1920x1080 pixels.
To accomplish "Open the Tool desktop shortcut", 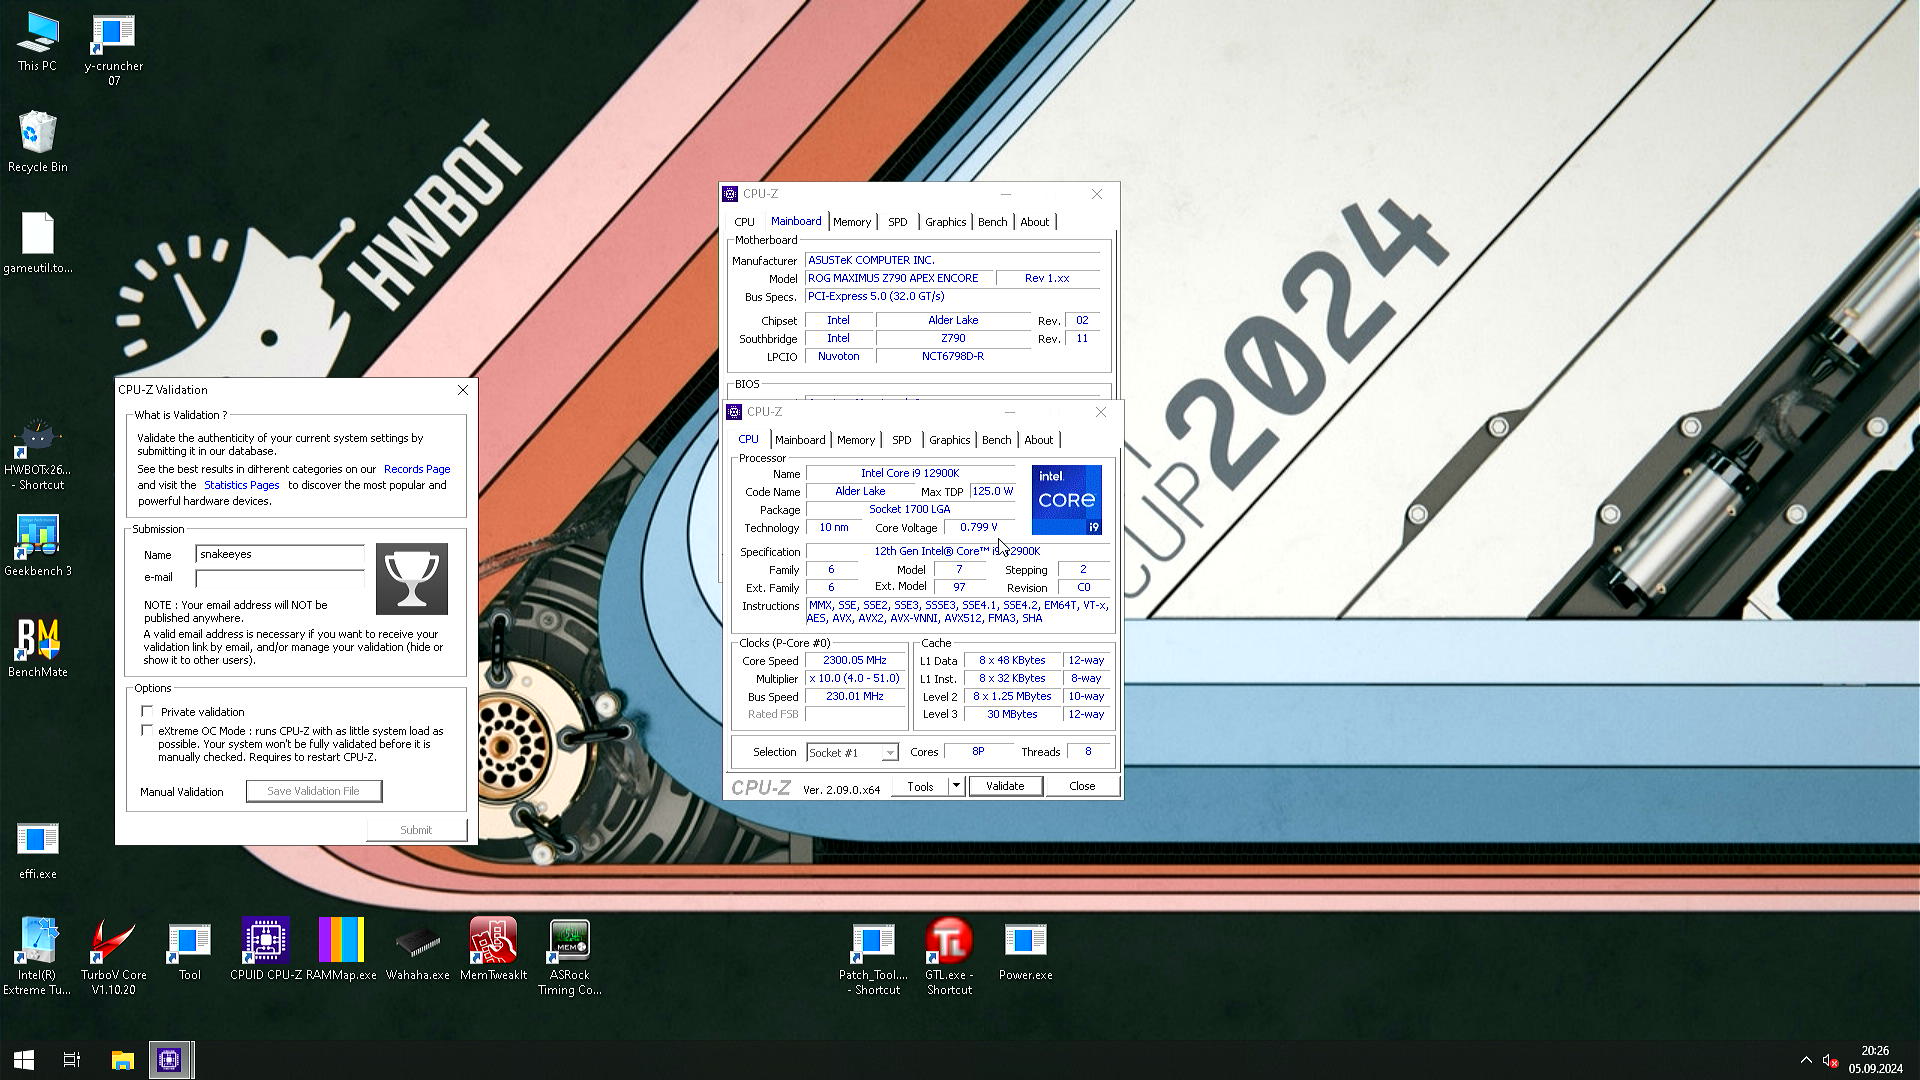I will pyautogui.click(x=189, y=950).
